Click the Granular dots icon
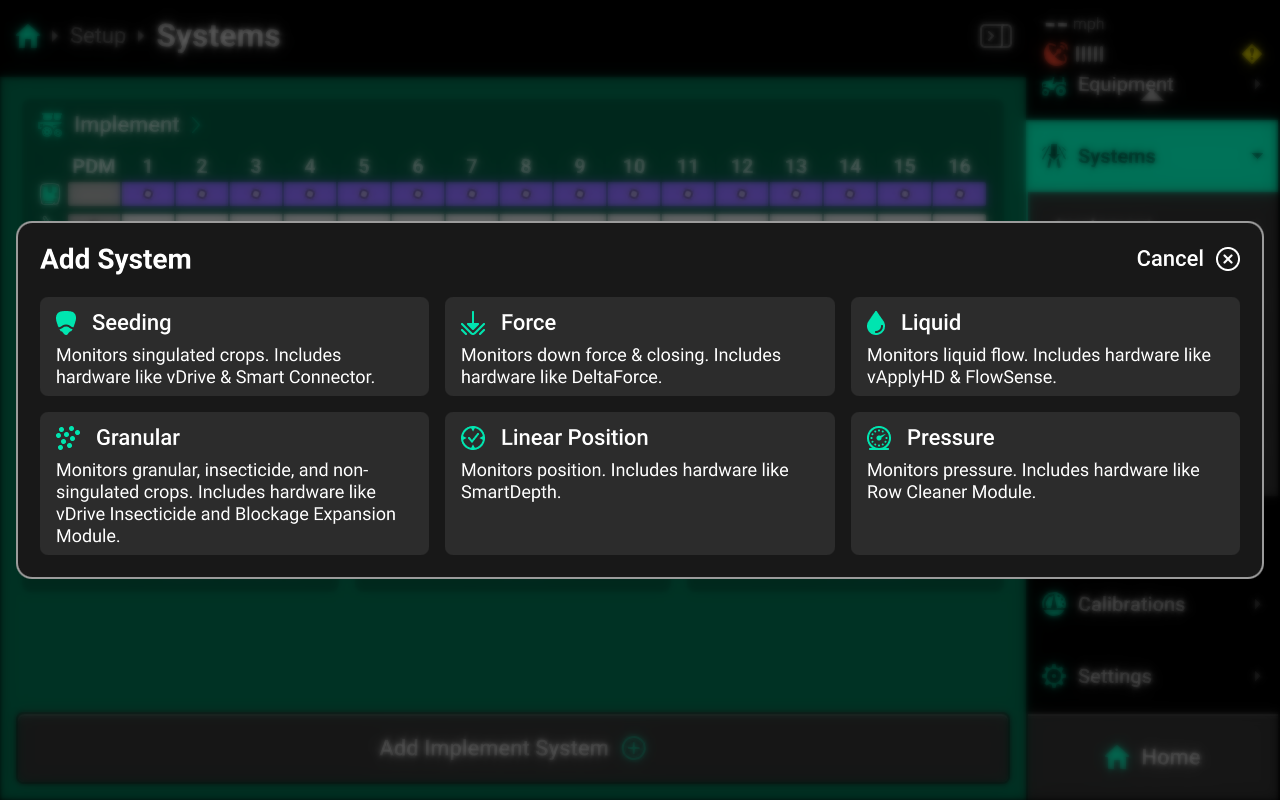Viewport: 1280px width, 800px height. pyautogui.click(x=68, y=438)
